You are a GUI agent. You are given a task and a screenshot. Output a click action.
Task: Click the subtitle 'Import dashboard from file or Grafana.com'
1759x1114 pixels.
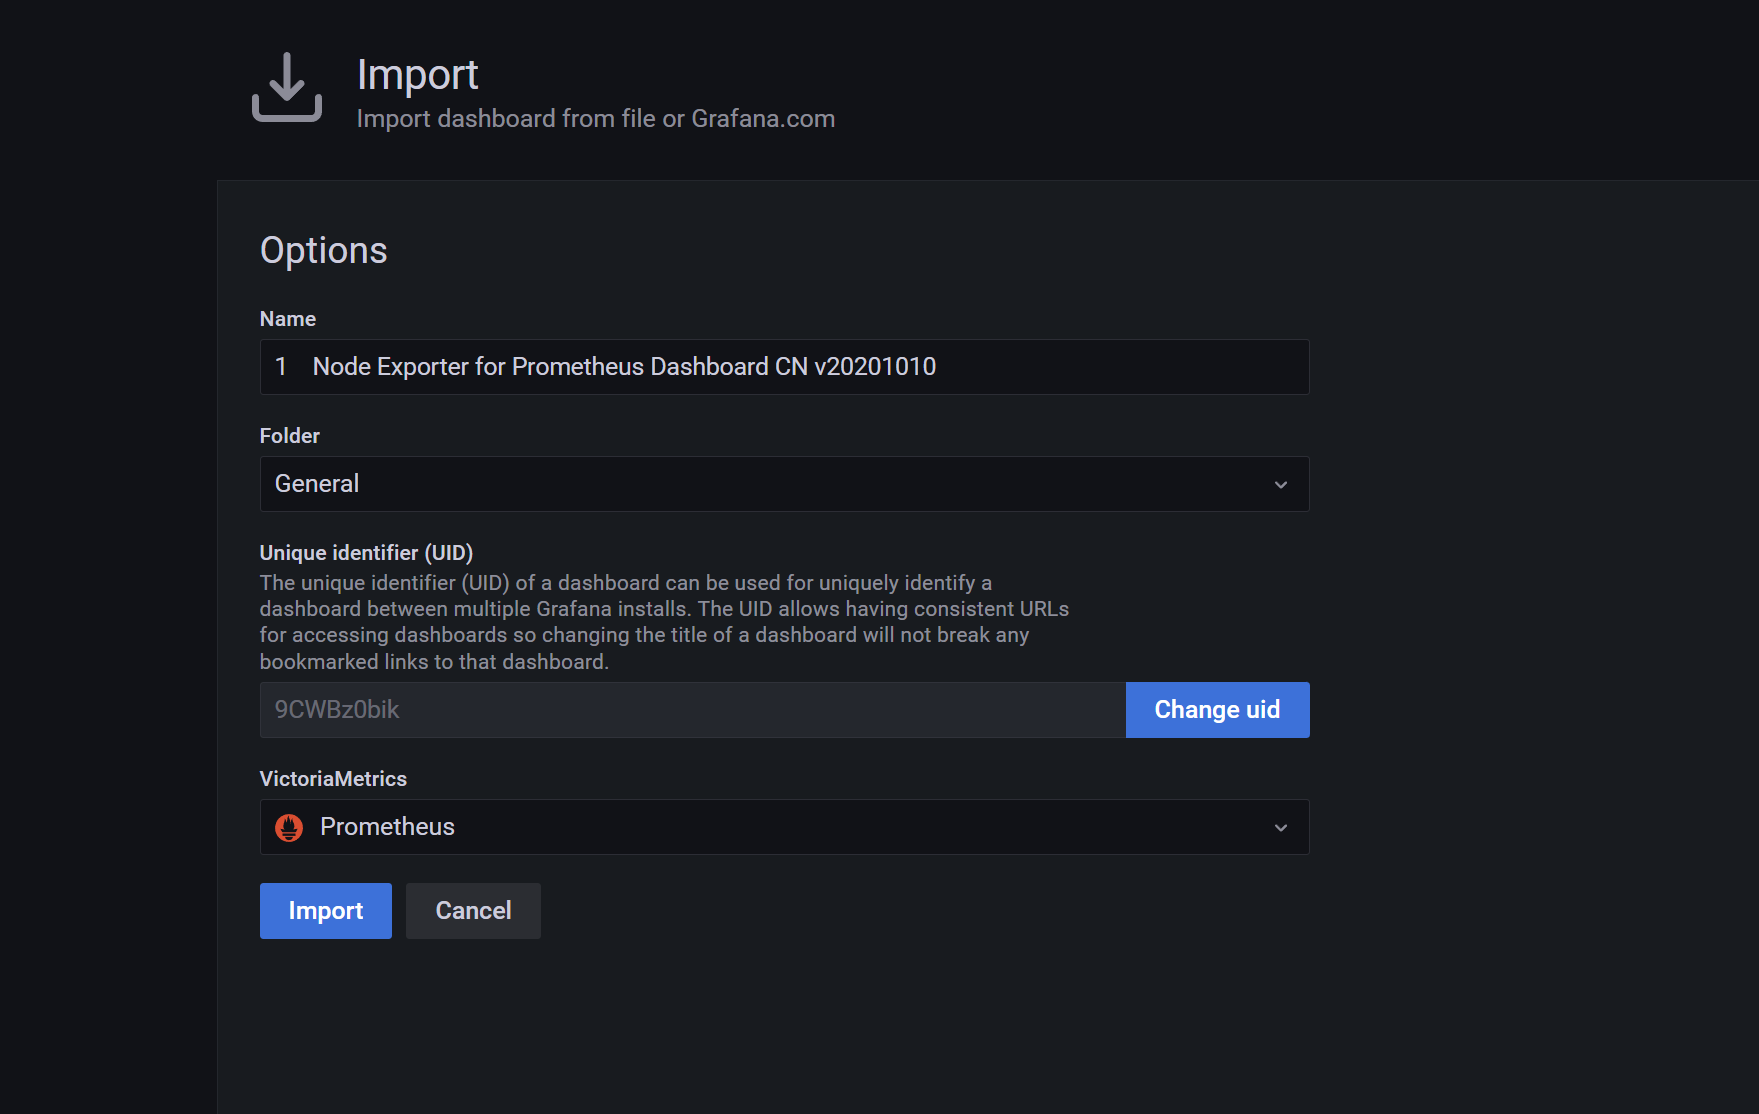pyautogui.click(x=596, y=119)
